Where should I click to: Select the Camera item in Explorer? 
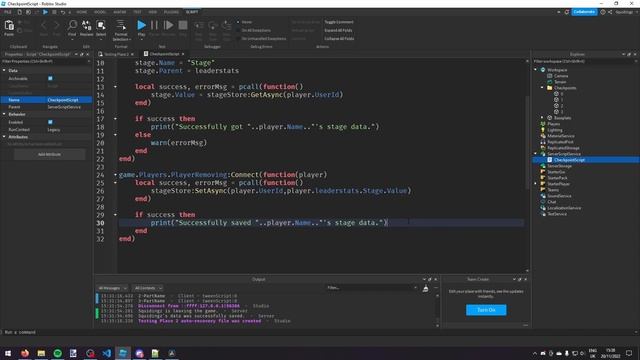point(560,76)
